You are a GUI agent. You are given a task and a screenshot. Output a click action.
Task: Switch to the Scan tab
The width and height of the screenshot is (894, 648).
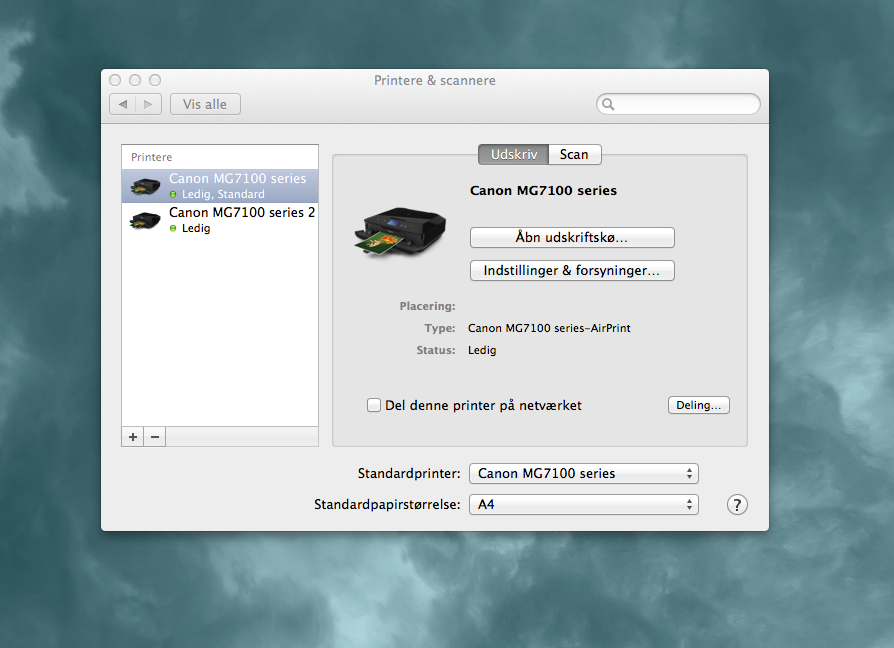574,154
